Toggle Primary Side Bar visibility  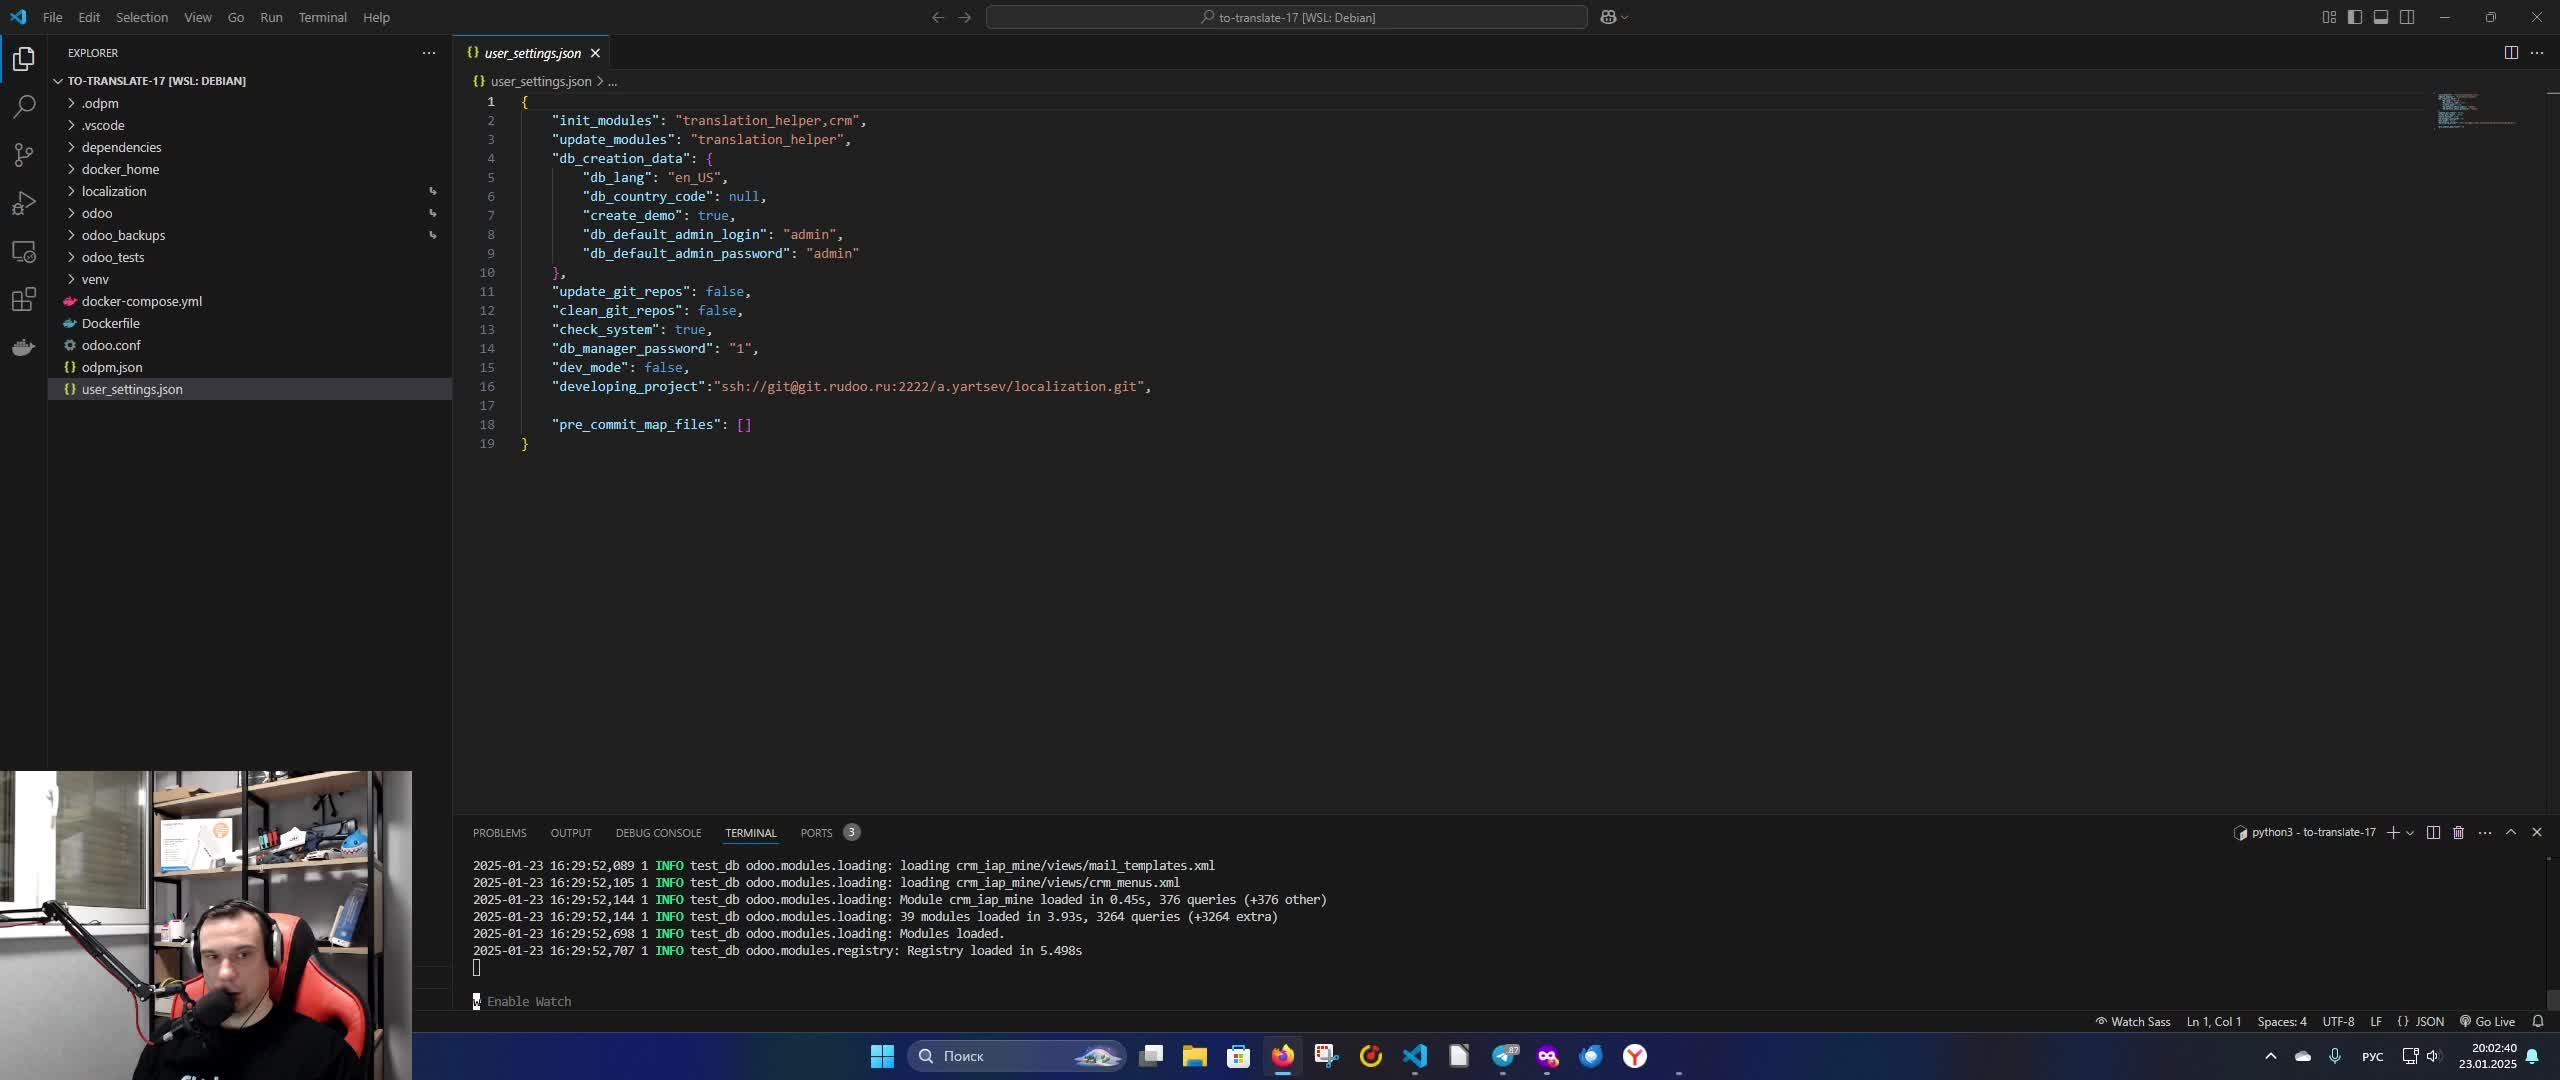pos(2355,17)
